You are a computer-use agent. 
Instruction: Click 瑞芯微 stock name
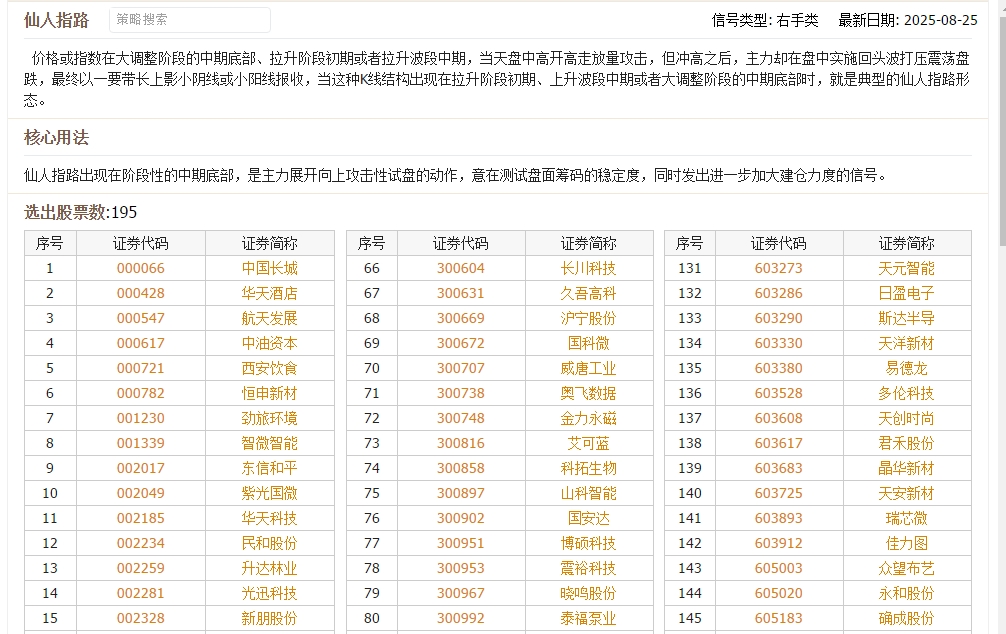point(906,518)
